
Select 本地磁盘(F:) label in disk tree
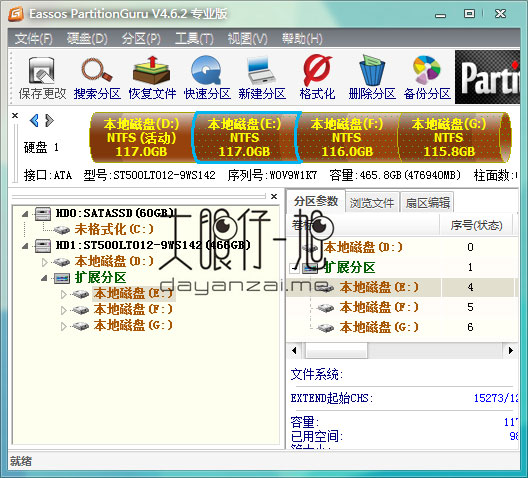point(133,309)
